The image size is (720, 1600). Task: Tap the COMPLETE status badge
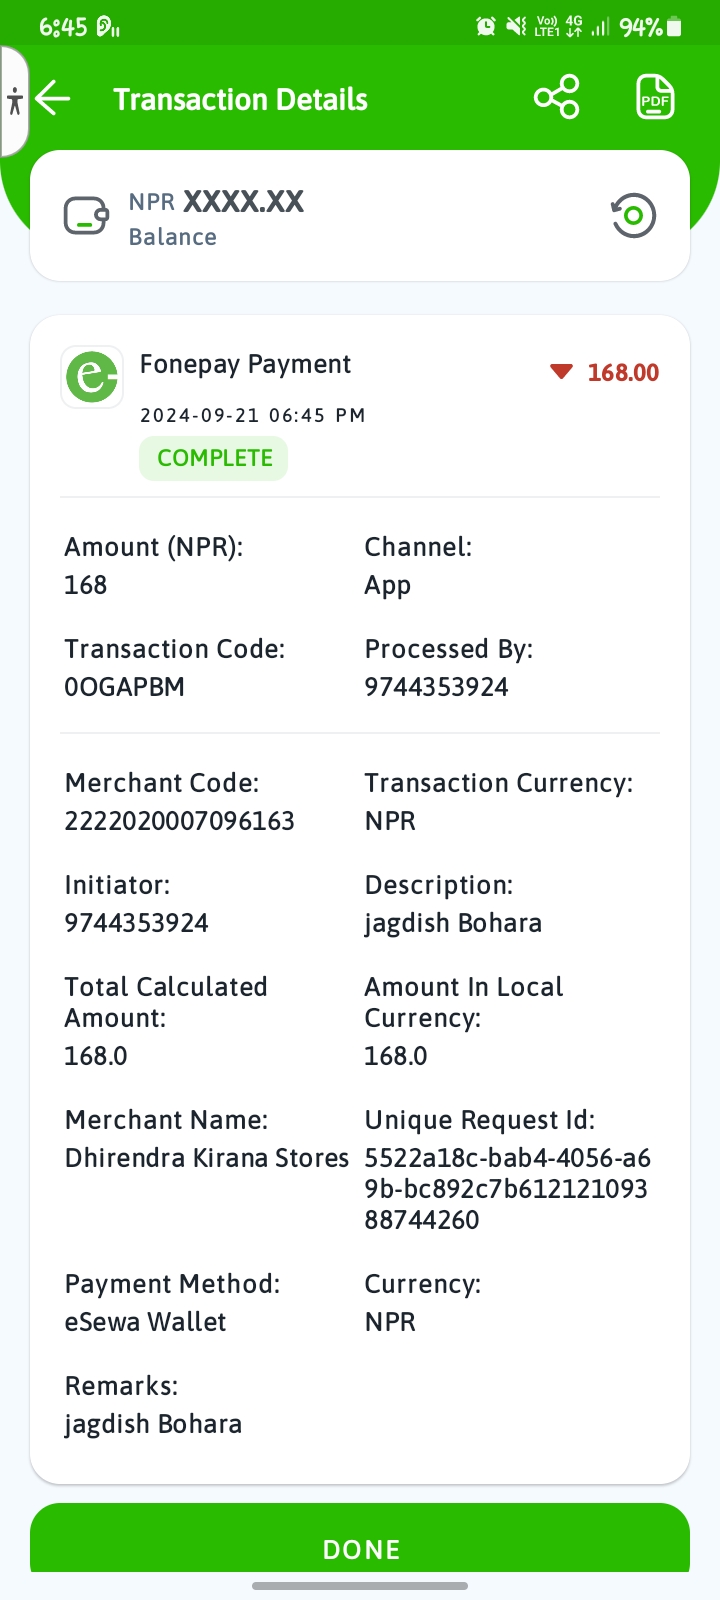click(214, 458)
